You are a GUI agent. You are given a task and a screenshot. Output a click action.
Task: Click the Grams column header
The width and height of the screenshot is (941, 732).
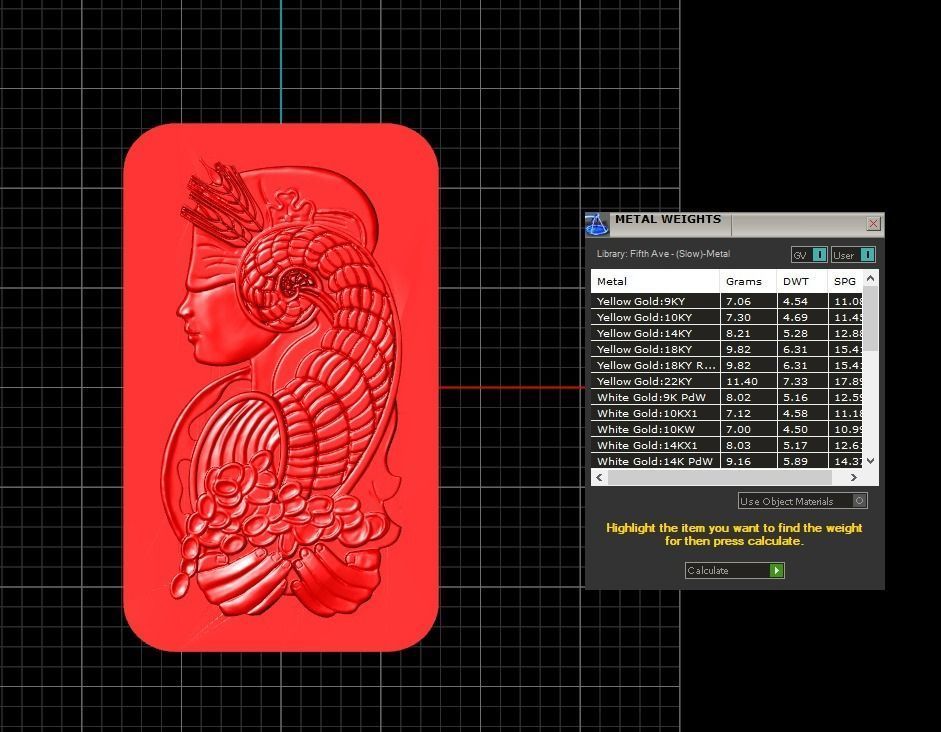(x=748, y=281)
